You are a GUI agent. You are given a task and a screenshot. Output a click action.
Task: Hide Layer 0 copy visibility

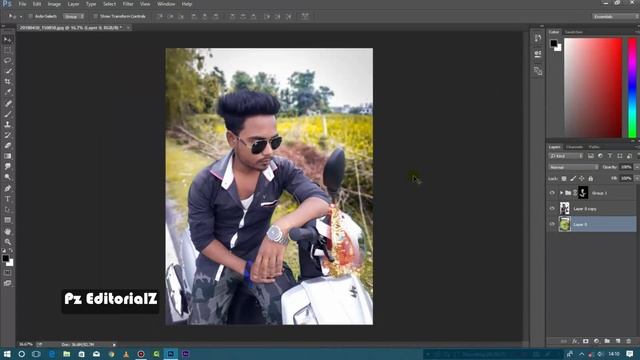coord(552,209)
